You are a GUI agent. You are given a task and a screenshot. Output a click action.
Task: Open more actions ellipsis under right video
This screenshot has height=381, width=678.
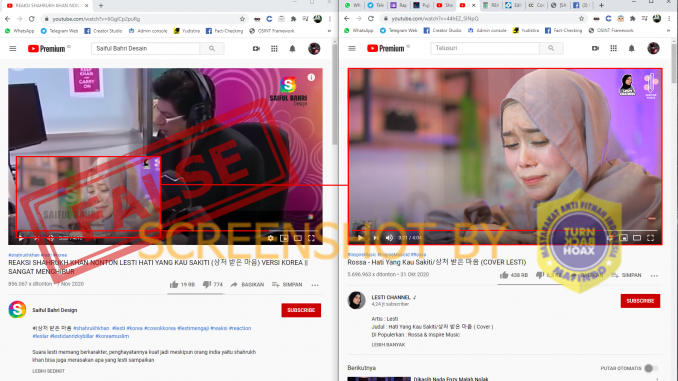pyautogui.click(x=654, y=275)
